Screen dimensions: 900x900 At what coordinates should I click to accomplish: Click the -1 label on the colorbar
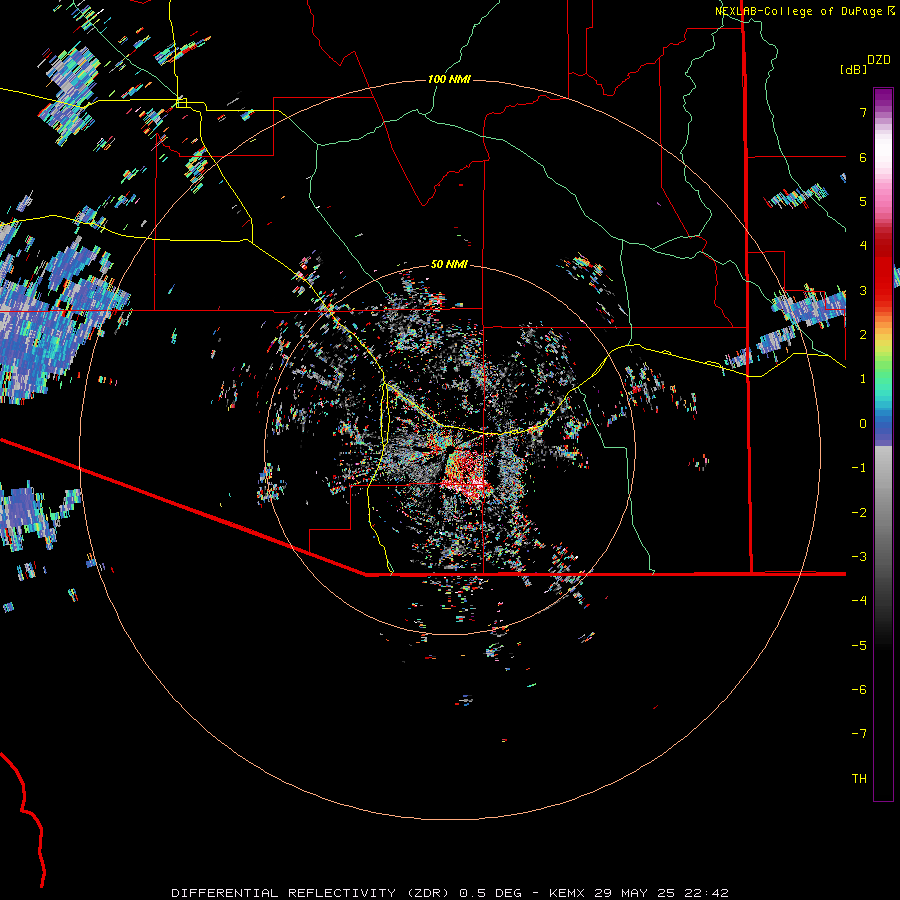click(859, 468)
